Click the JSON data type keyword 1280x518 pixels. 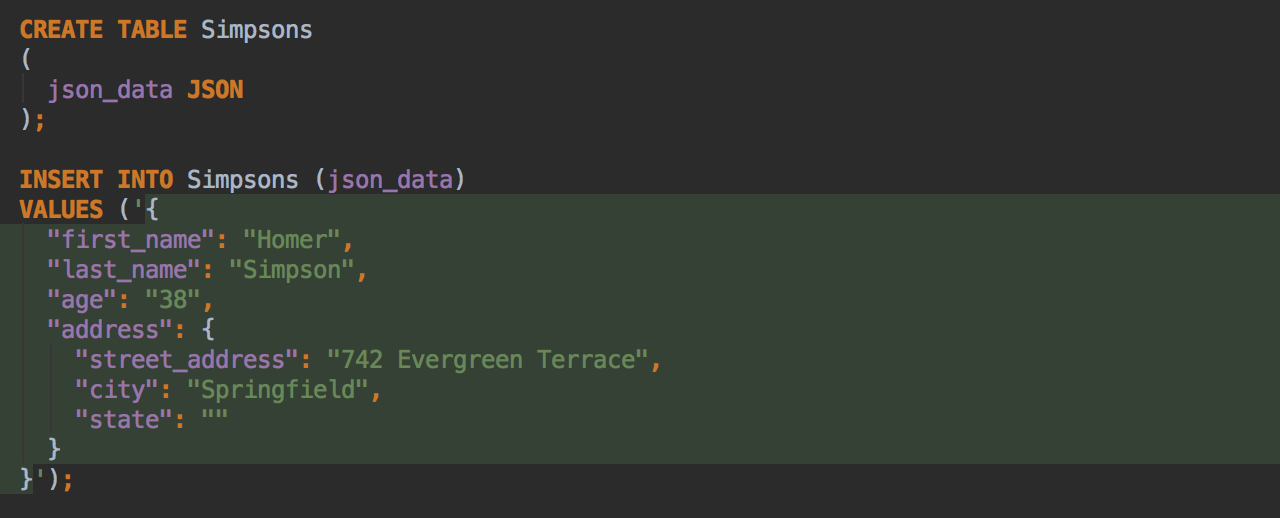(215, 90)
